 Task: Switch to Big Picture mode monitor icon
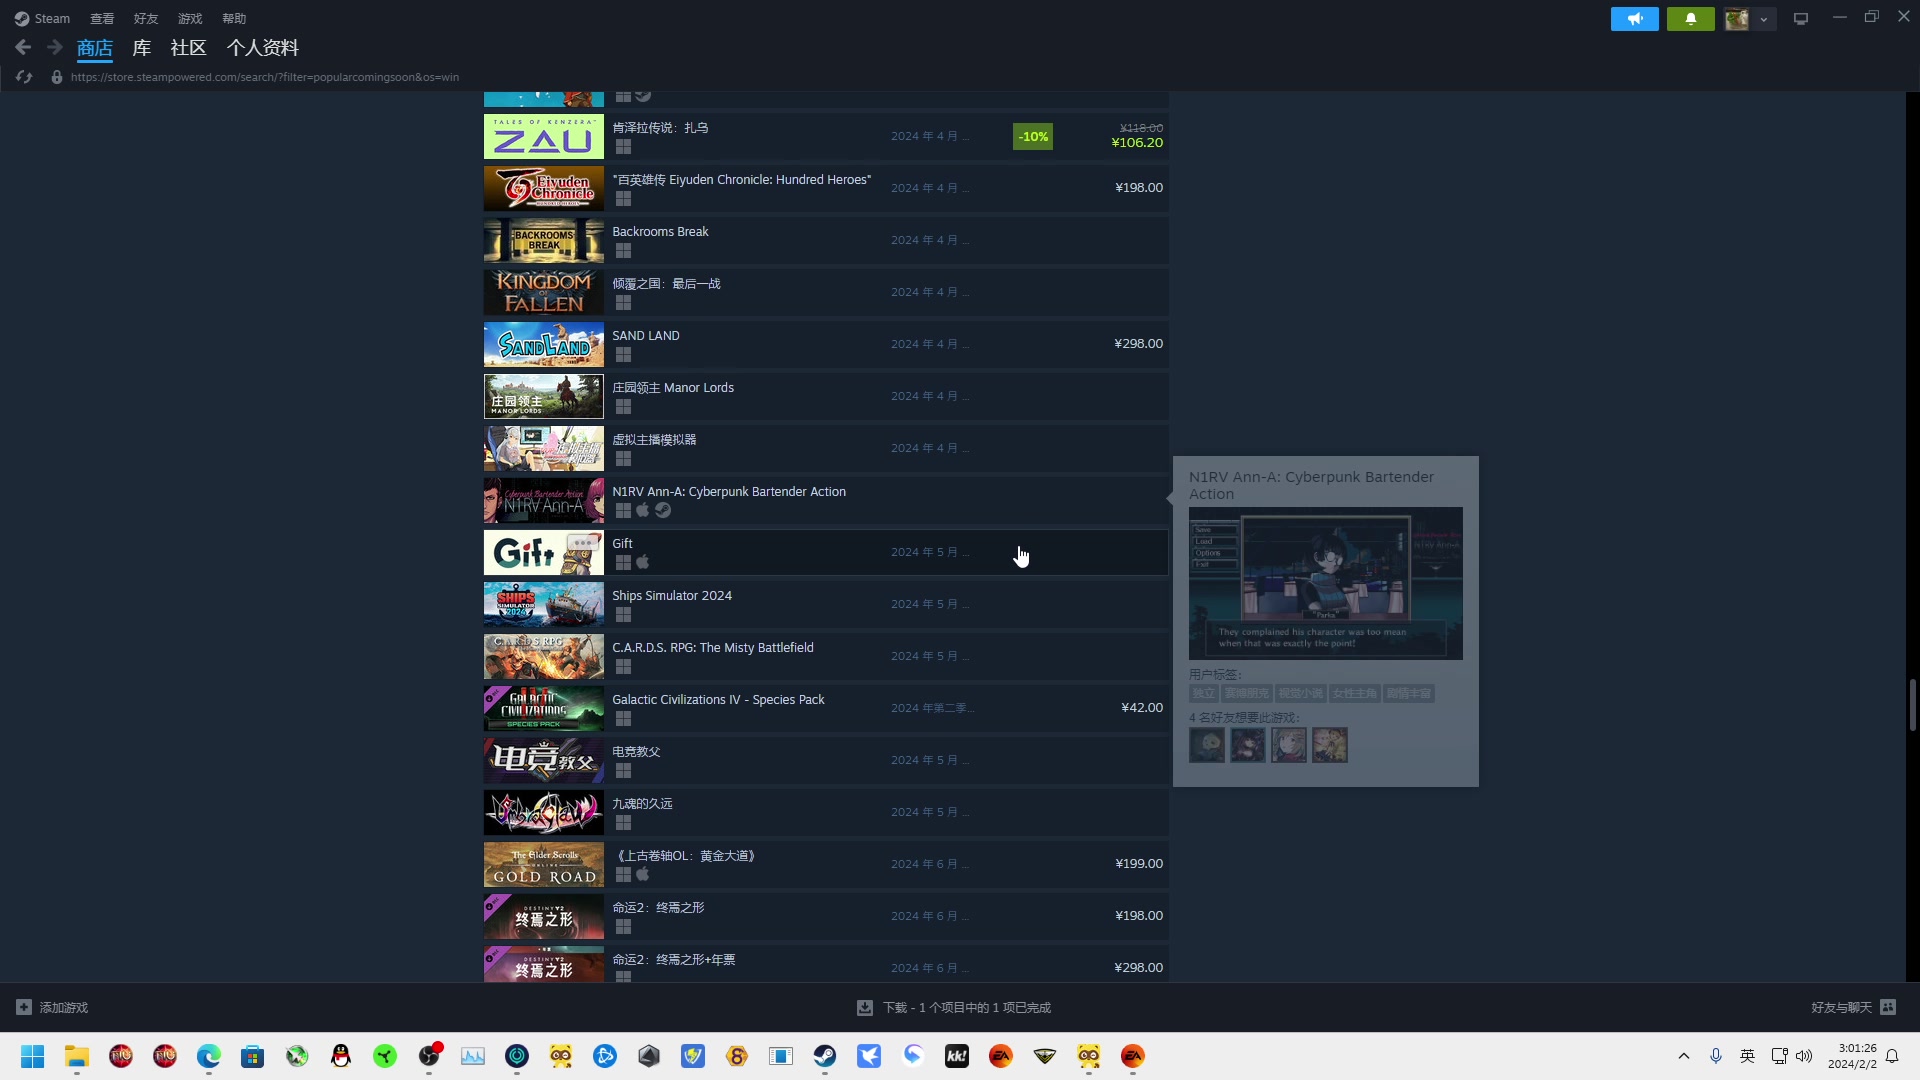pyautogui.click(x=1801, y=19)
